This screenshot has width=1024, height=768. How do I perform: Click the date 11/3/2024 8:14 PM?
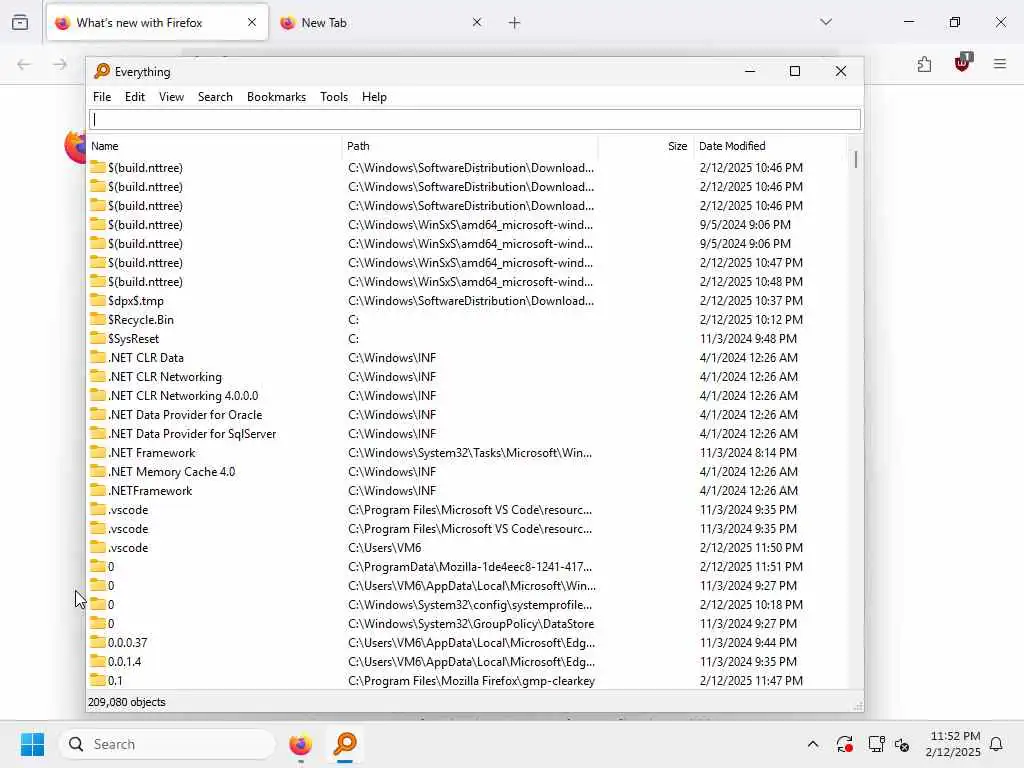748,453
